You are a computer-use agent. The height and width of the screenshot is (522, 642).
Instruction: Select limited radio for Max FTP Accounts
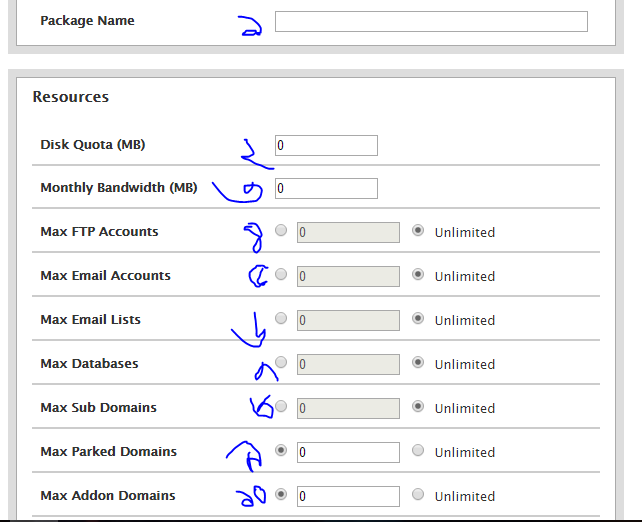pyautogui.click(x=281, y=231)
